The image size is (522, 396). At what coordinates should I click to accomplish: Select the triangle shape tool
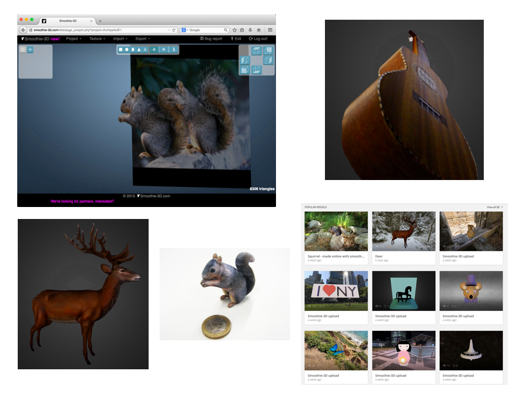pos(139,49)
